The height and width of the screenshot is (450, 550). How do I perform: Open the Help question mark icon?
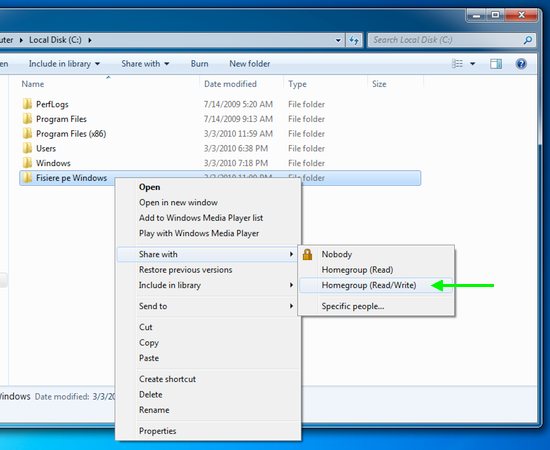tap(521, 64)
